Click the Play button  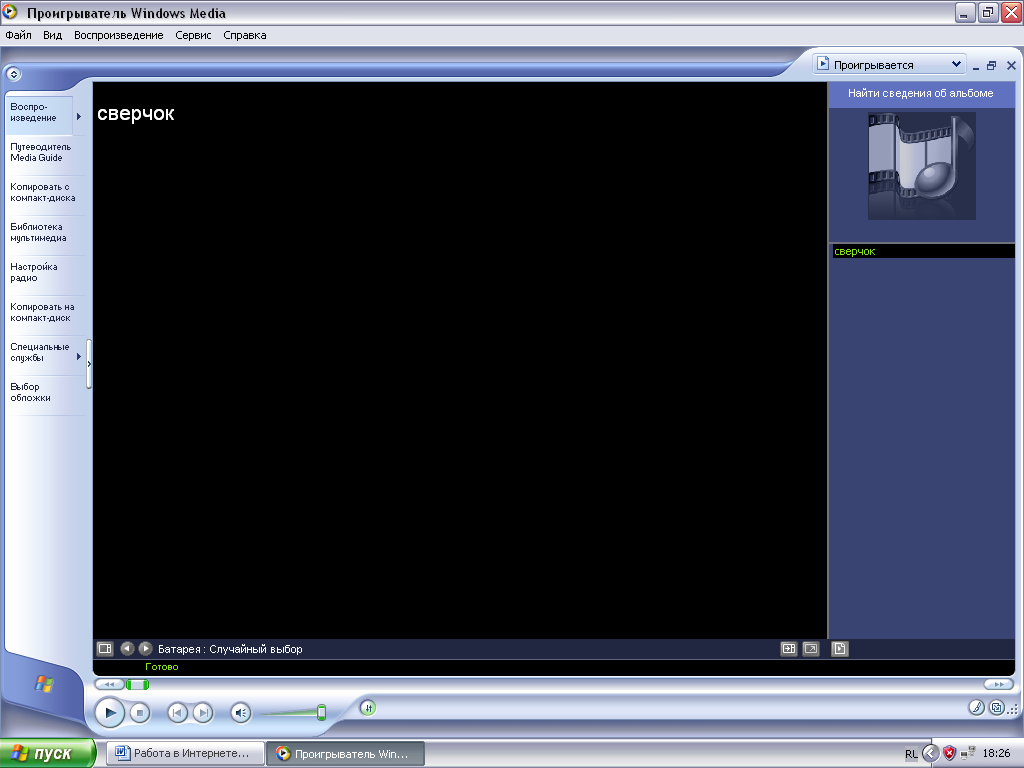pyautogui.click(x=110, y=712)
